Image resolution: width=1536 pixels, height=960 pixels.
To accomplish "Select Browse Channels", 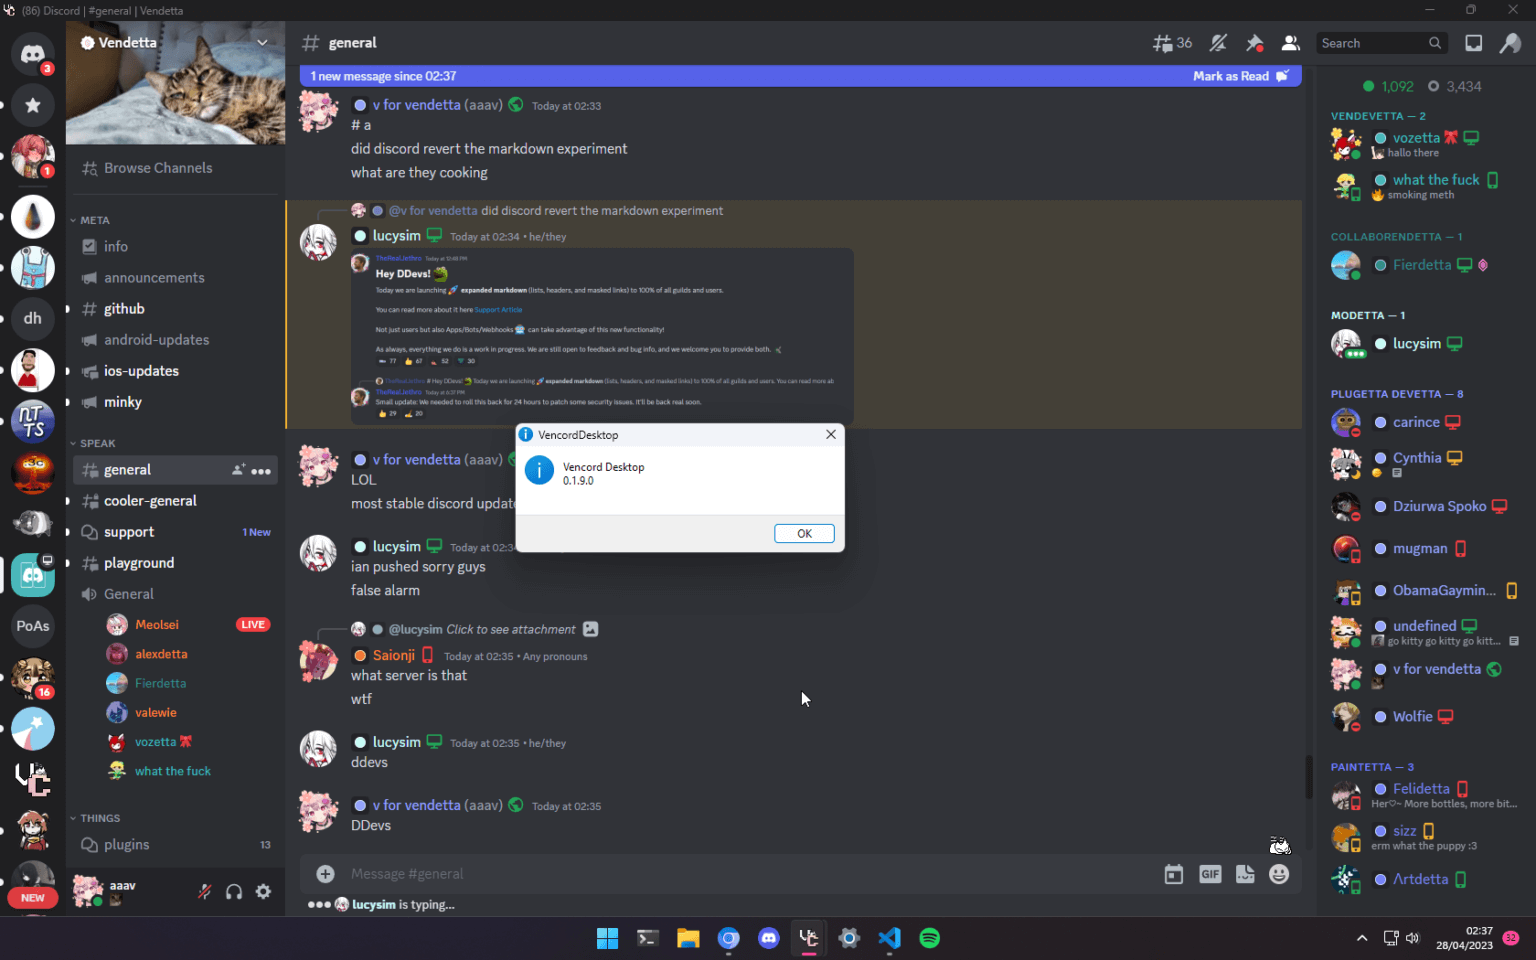I will tap(158, 168).
